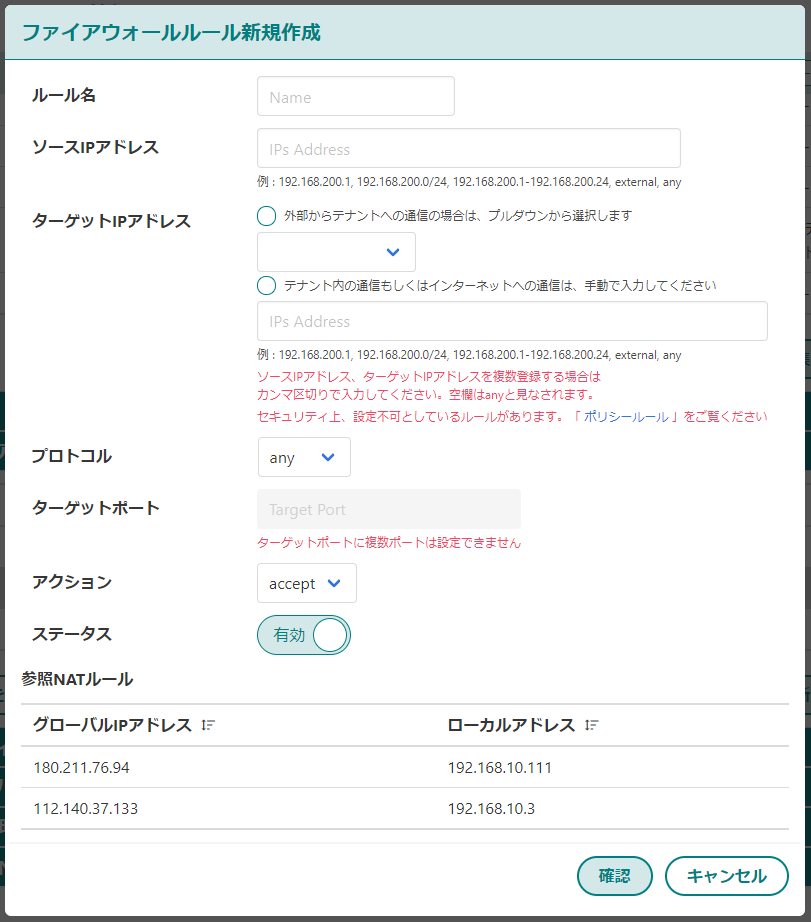Sort by ローカルアドレス column icon
Image resolution: width=811 pixels, height=922 pixels.
point(591,725)
